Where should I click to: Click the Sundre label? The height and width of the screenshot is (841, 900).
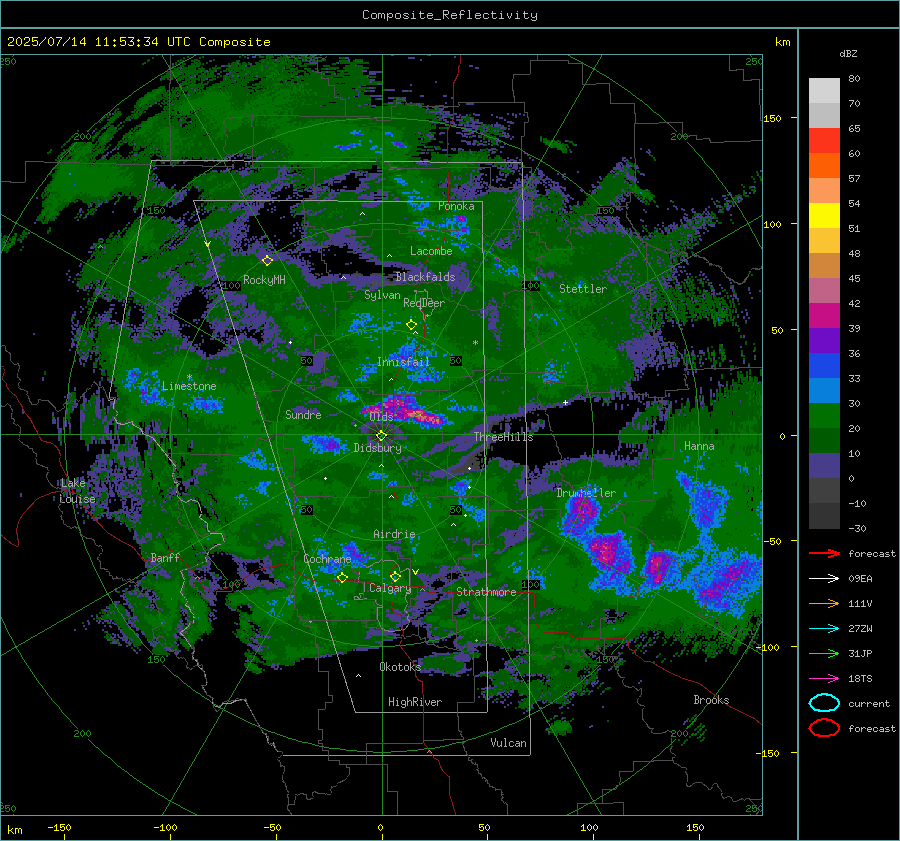tap(303, 414)
